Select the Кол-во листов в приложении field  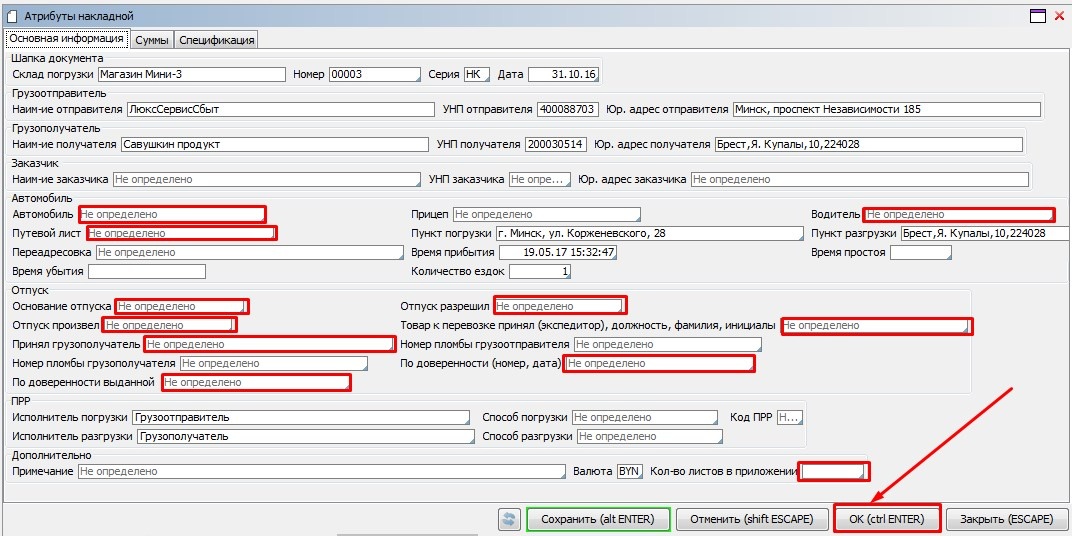tap(832, 471)
